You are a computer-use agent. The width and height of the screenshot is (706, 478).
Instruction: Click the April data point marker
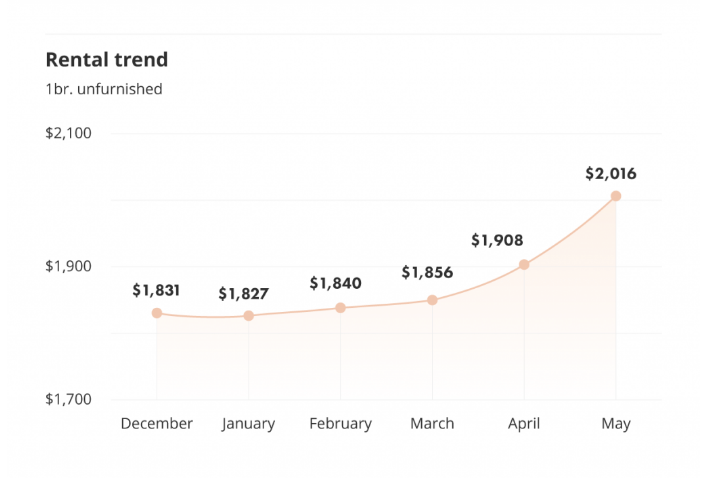pos(524,265)
